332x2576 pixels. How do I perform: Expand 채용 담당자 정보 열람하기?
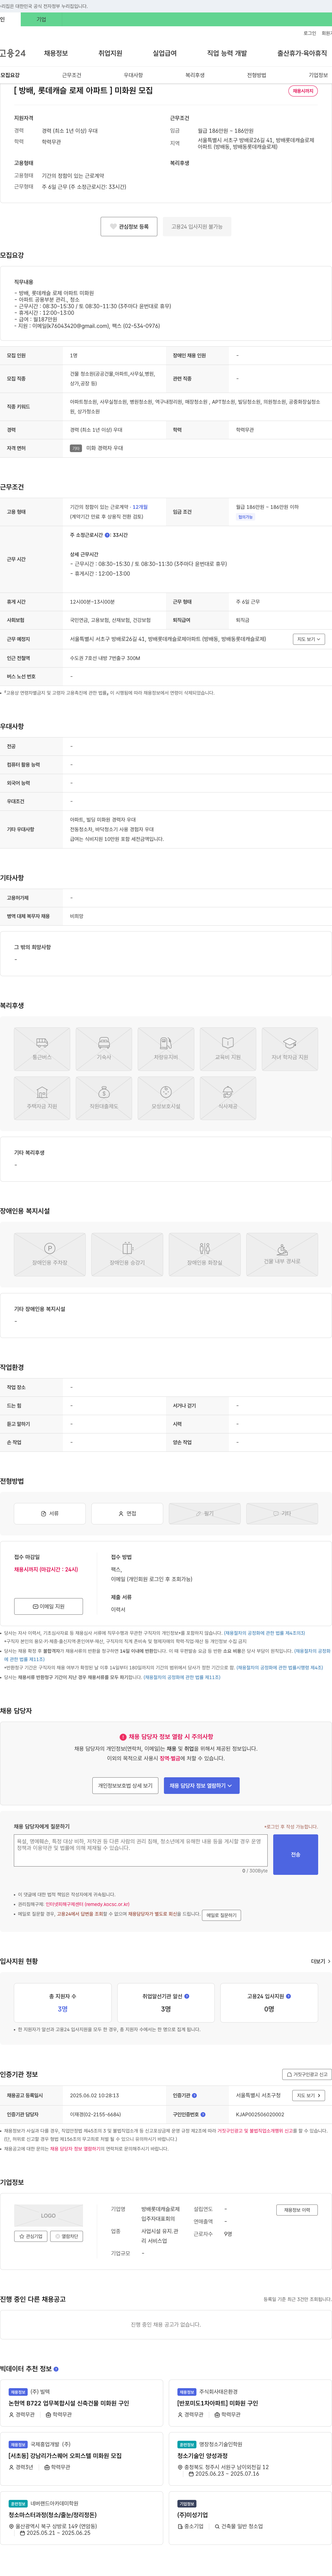pos(202,1785)
